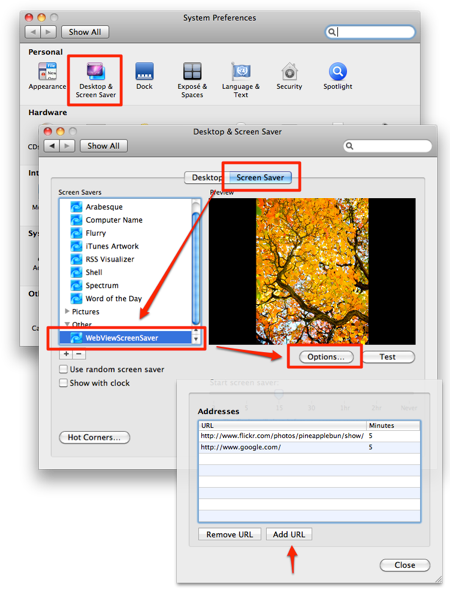Click Minutes value for google.com row
Viewport: 450px width, 614px height.
click(x=370, y=447)
